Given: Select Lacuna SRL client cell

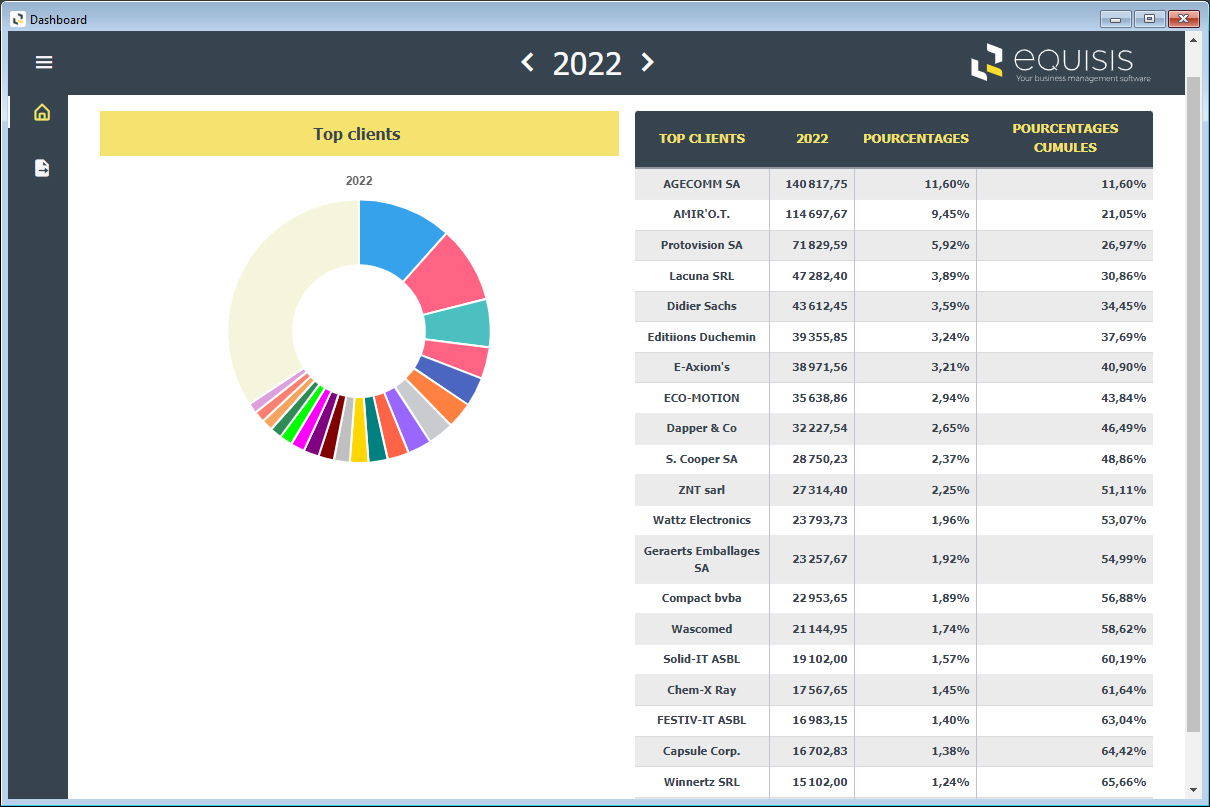Looking at the screenshot, I should [702, 276].
